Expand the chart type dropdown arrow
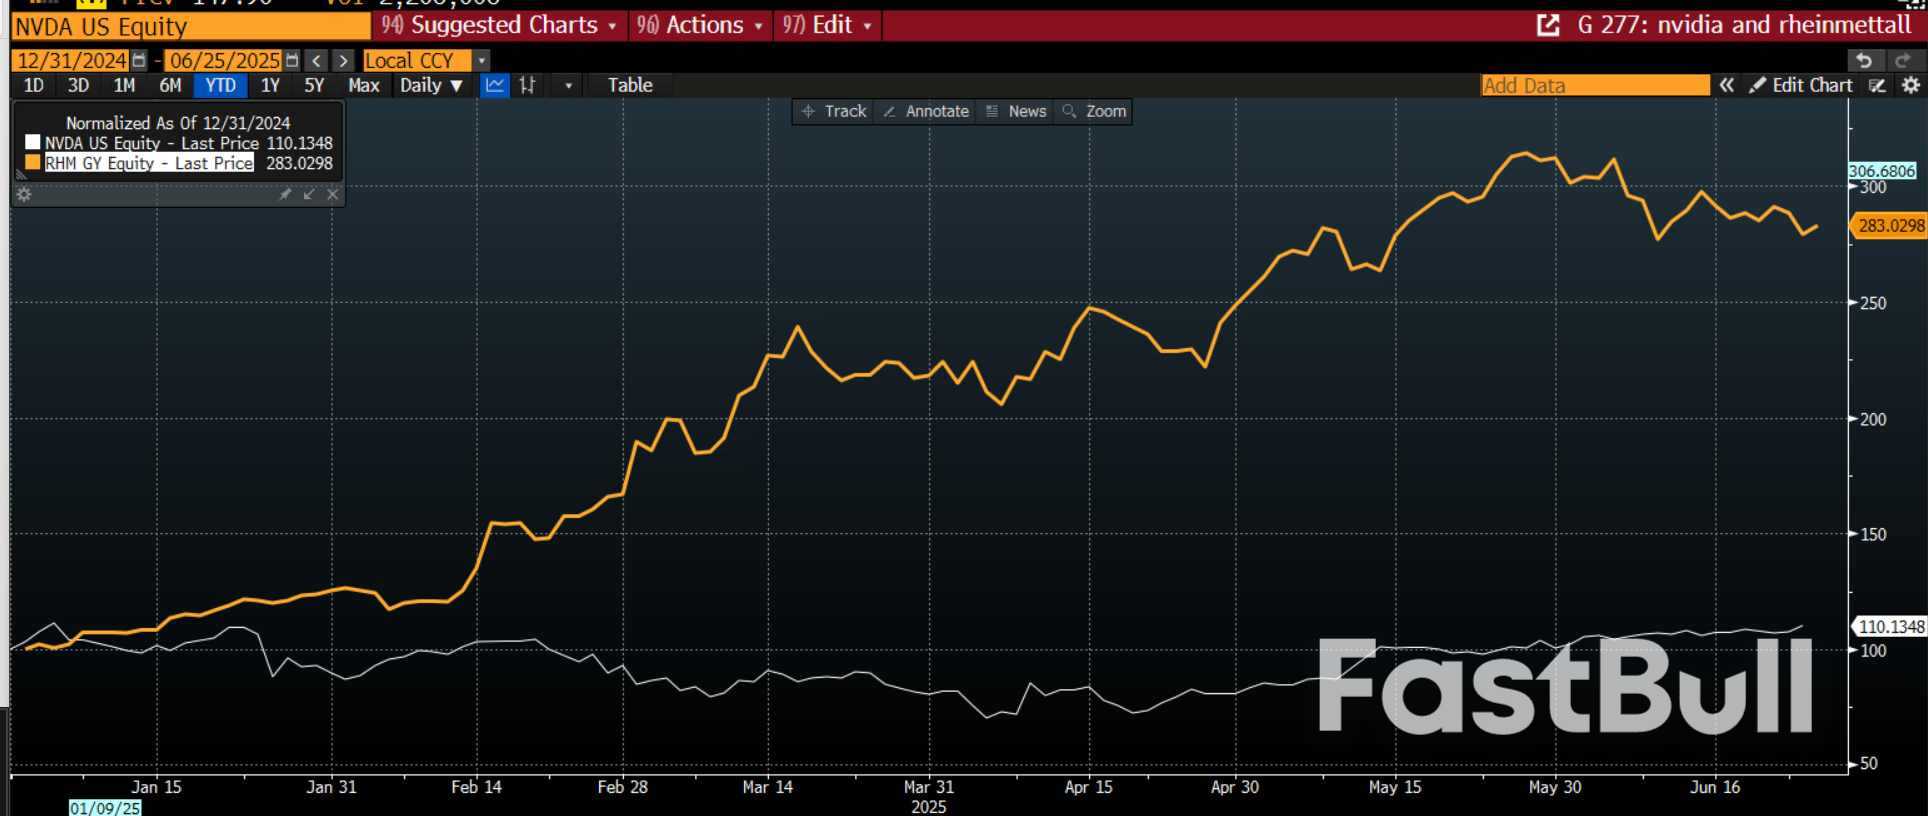 coord(568,85)
